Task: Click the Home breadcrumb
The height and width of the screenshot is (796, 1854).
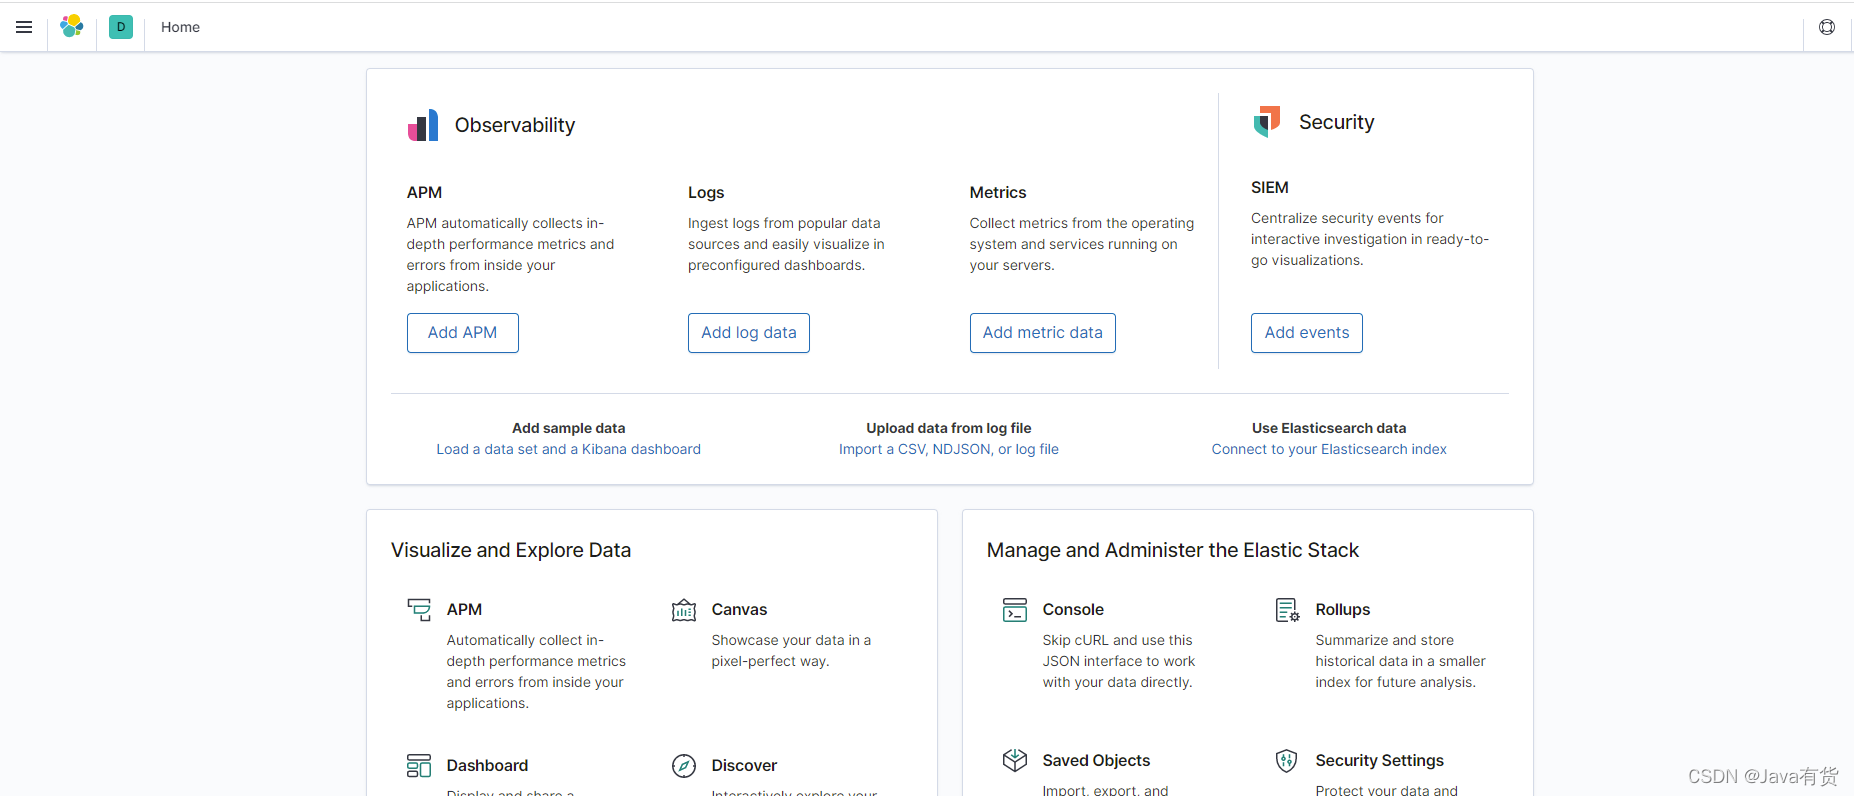Action: (180, 27)
